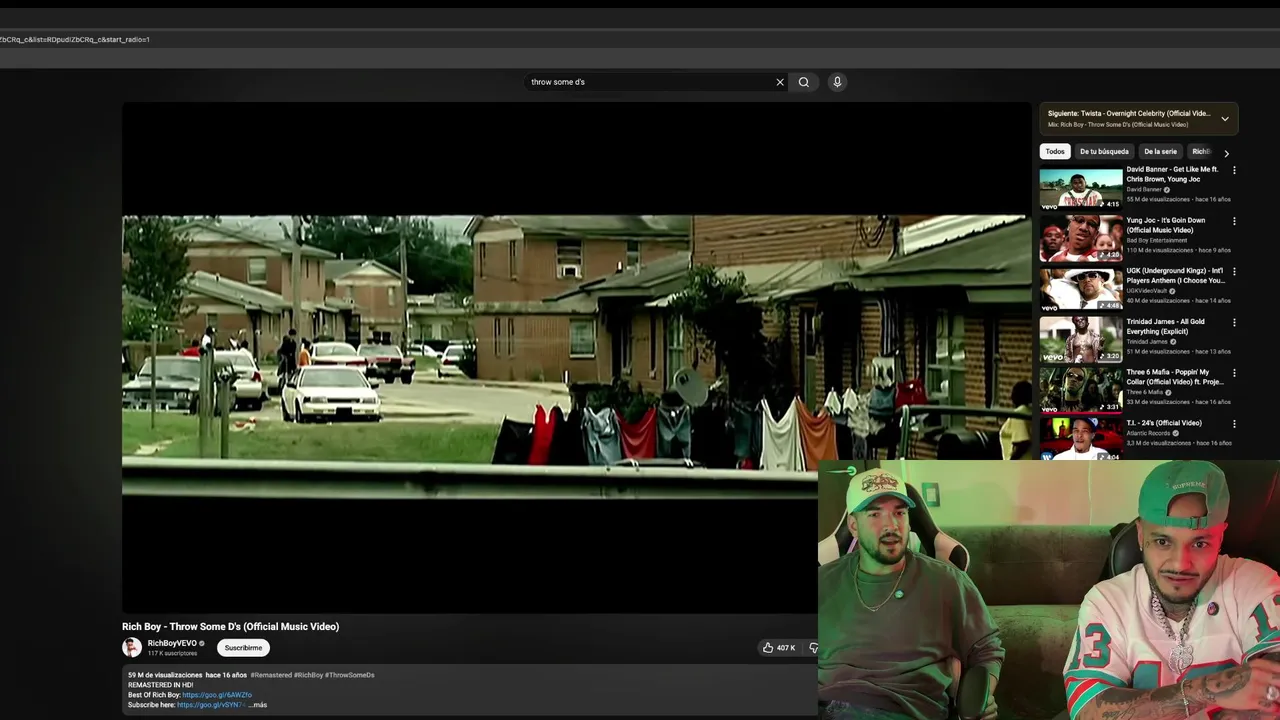Screen dimensions: 1280x720
Task: Click the magnifying glass search icon
Action: pos(804,82)
